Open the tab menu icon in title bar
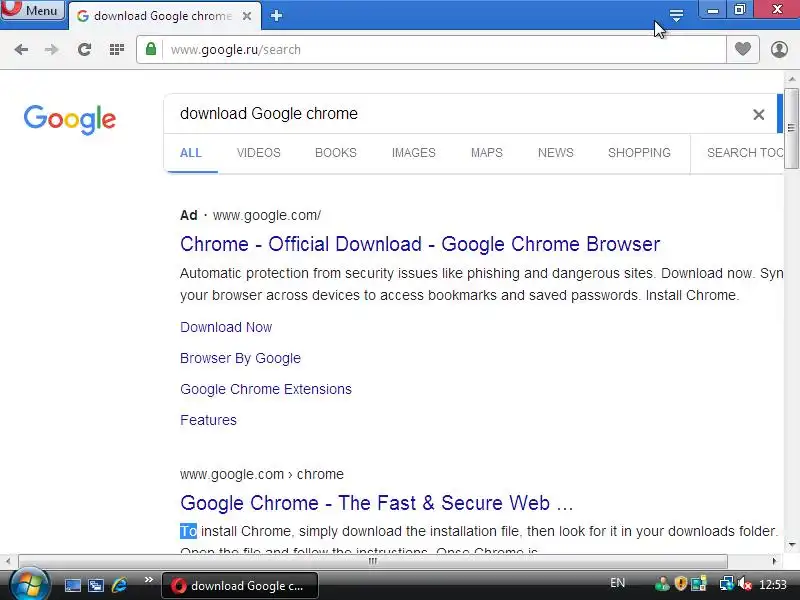 pyautogui.click(x=676, y=15)
